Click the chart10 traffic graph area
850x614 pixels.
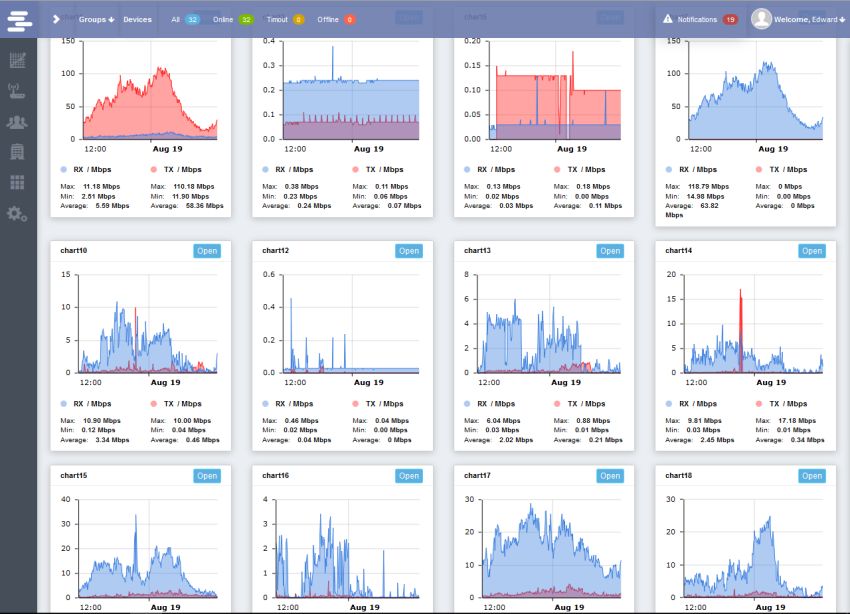(148, 324)
